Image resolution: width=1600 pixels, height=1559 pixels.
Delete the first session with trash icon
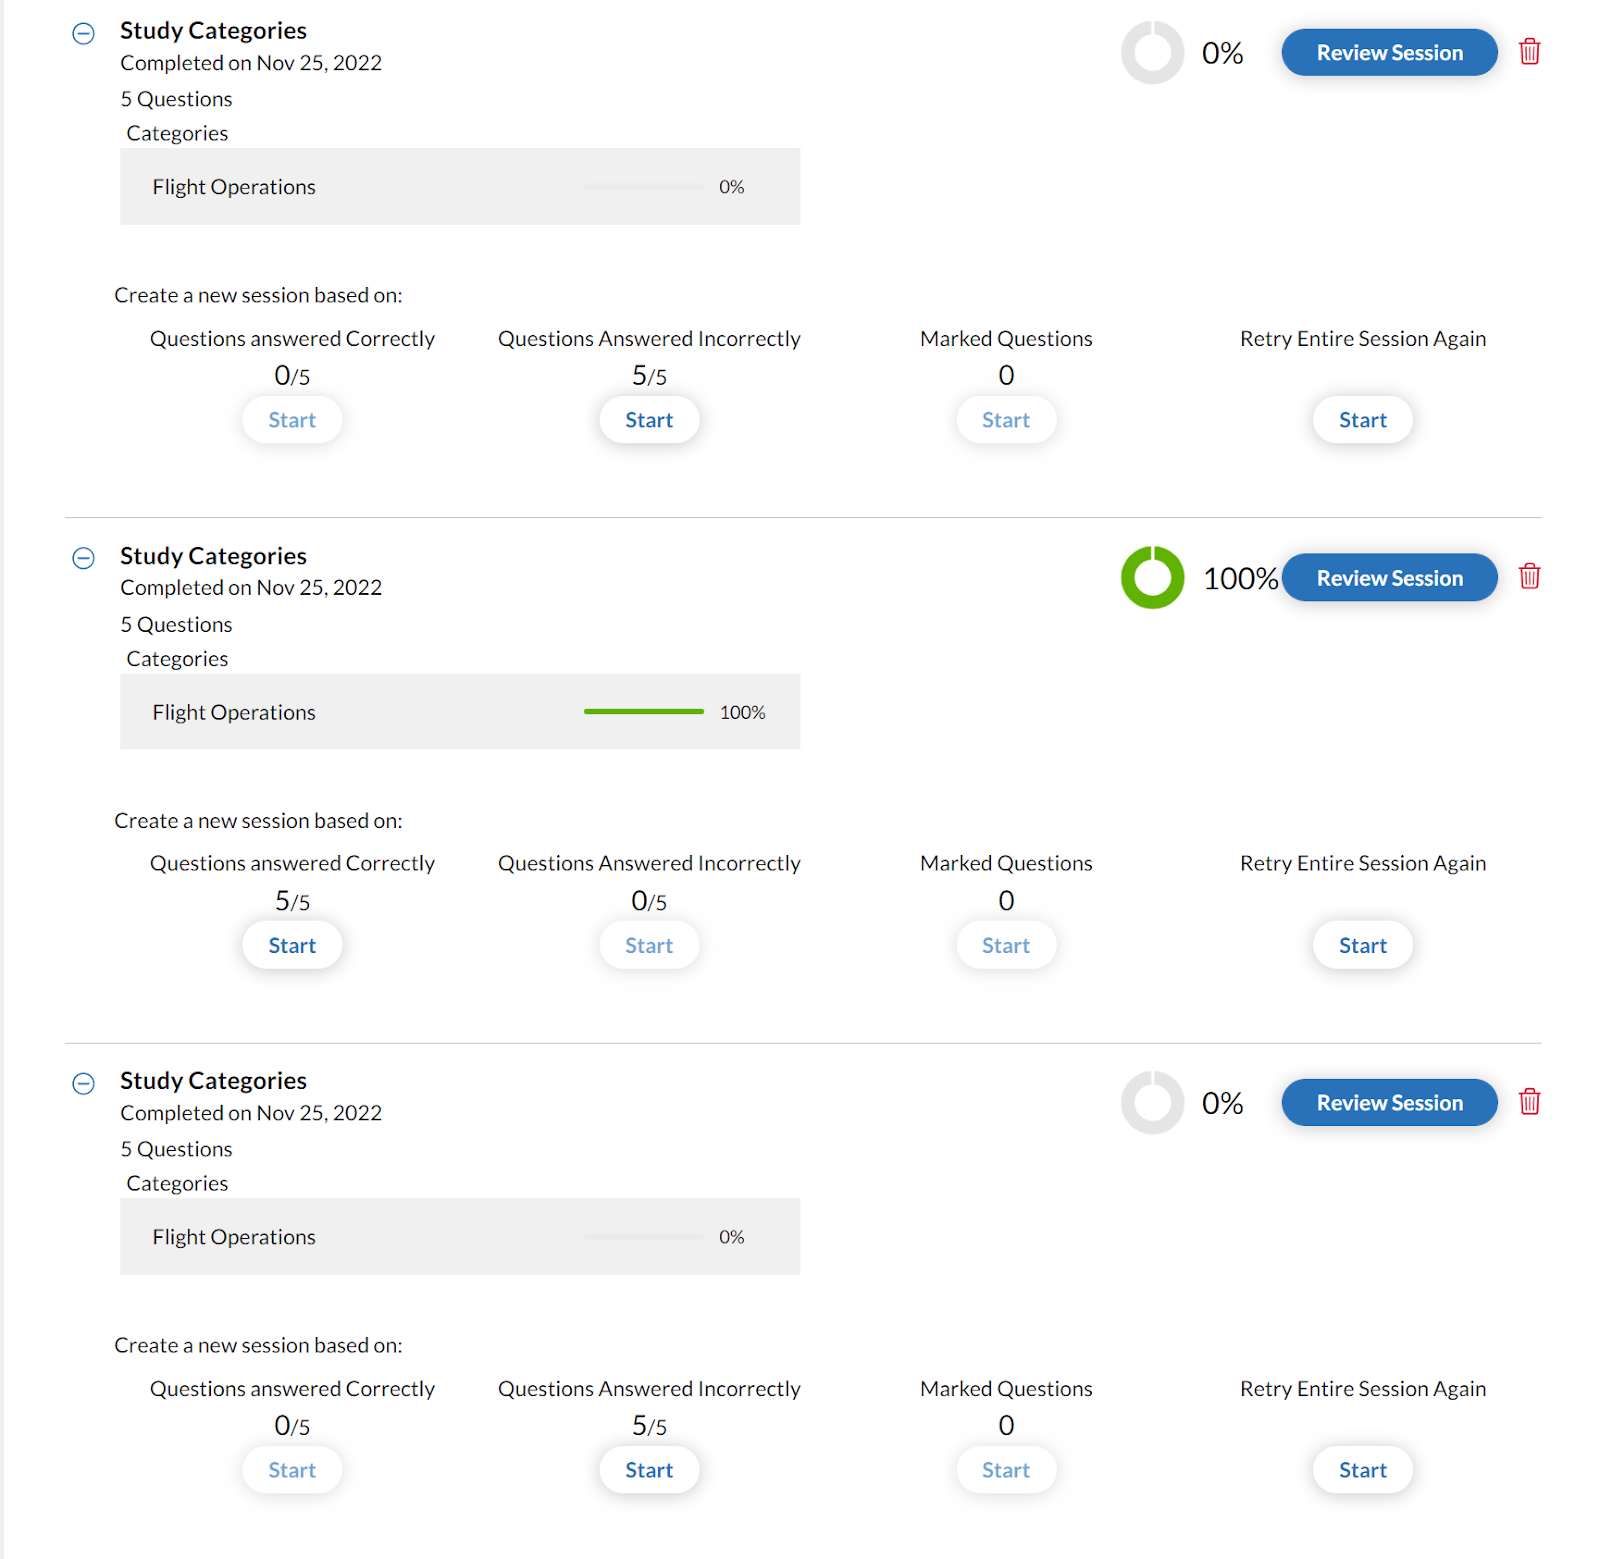[x=1529, y=51]
